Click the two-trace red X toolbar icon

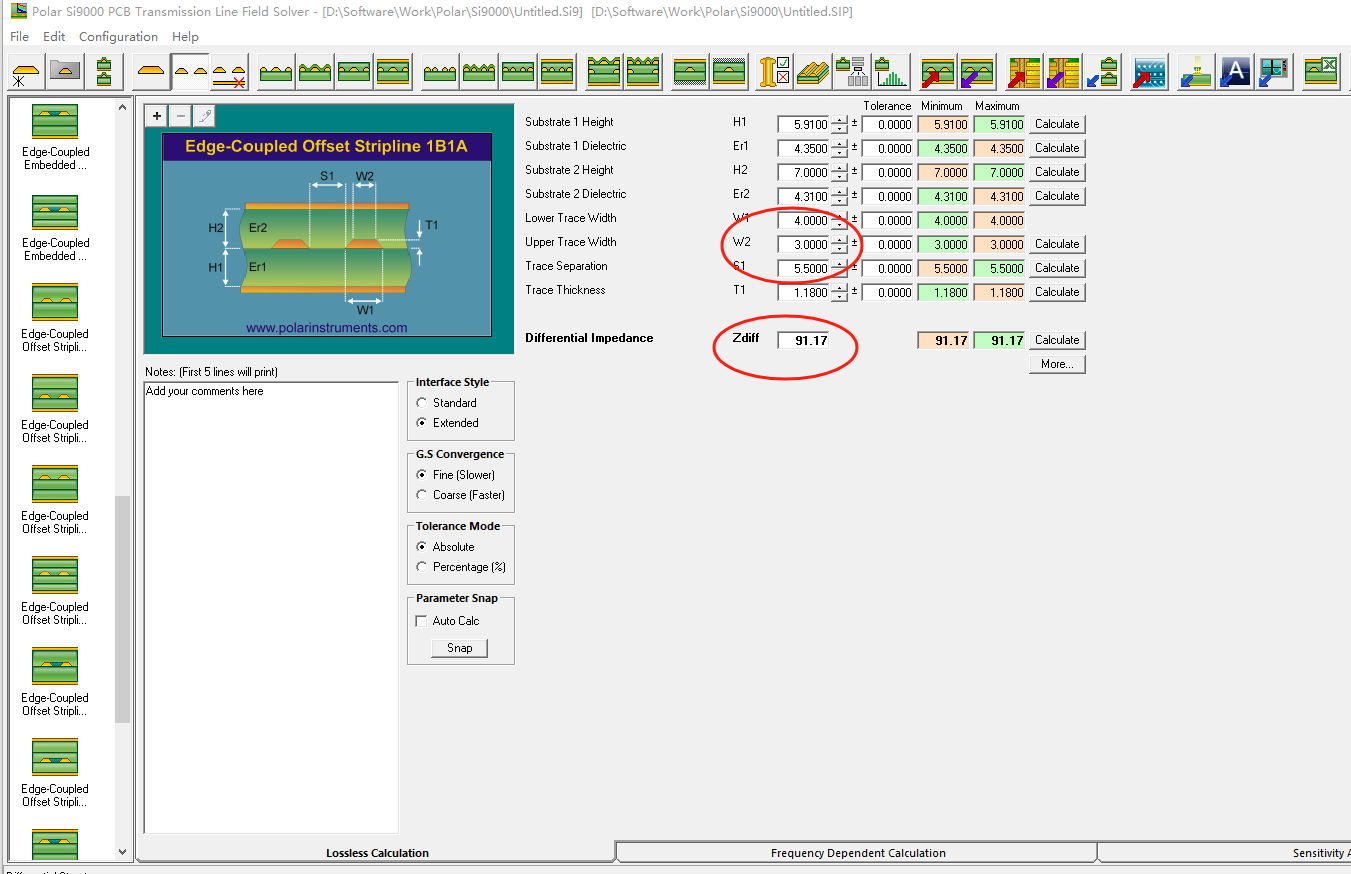(229, 72)
